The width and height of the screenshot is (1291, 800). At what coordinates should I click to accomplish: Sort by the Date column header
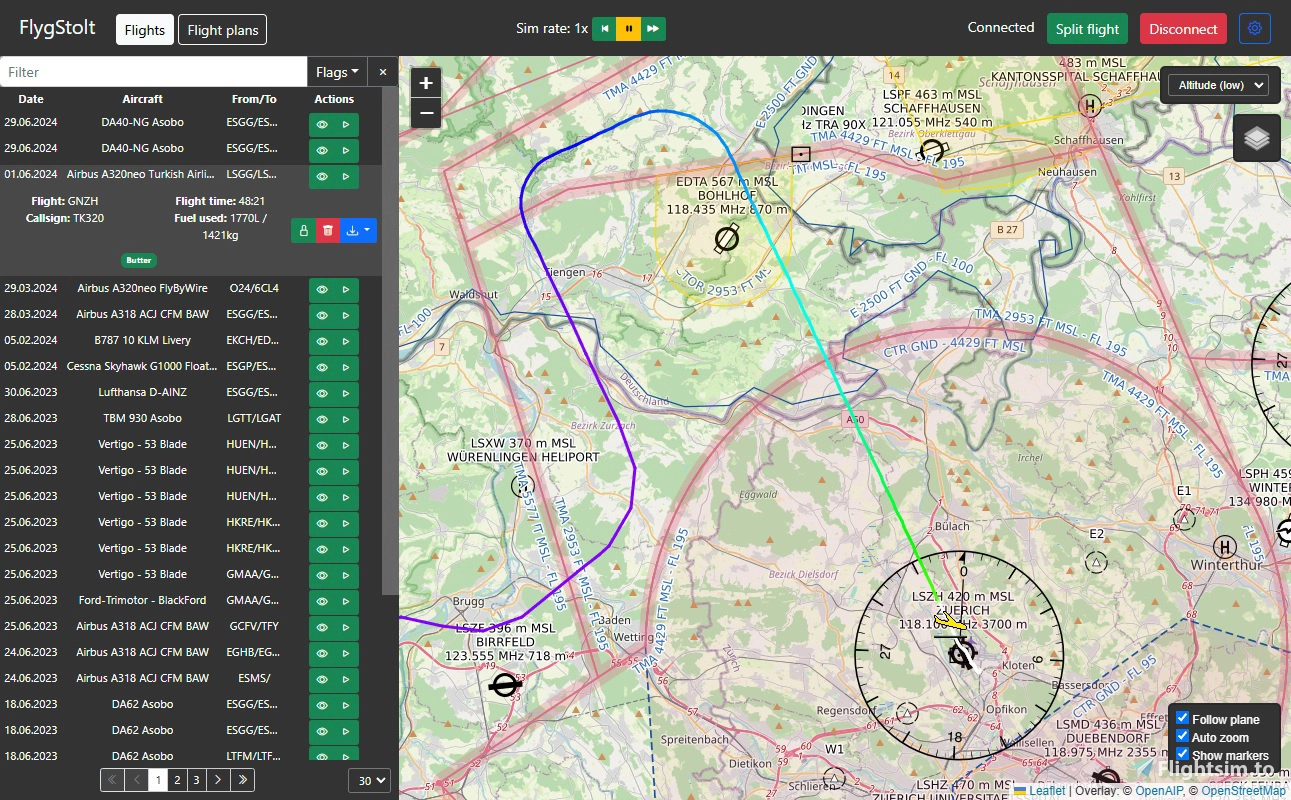tap(31, 99)
